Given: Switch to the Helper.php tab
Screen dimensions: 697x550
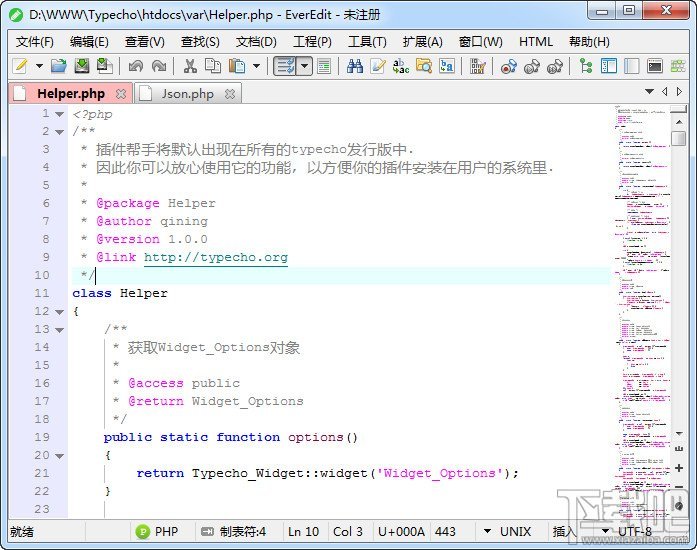Looking at the screenshot, I should [71, 94].
